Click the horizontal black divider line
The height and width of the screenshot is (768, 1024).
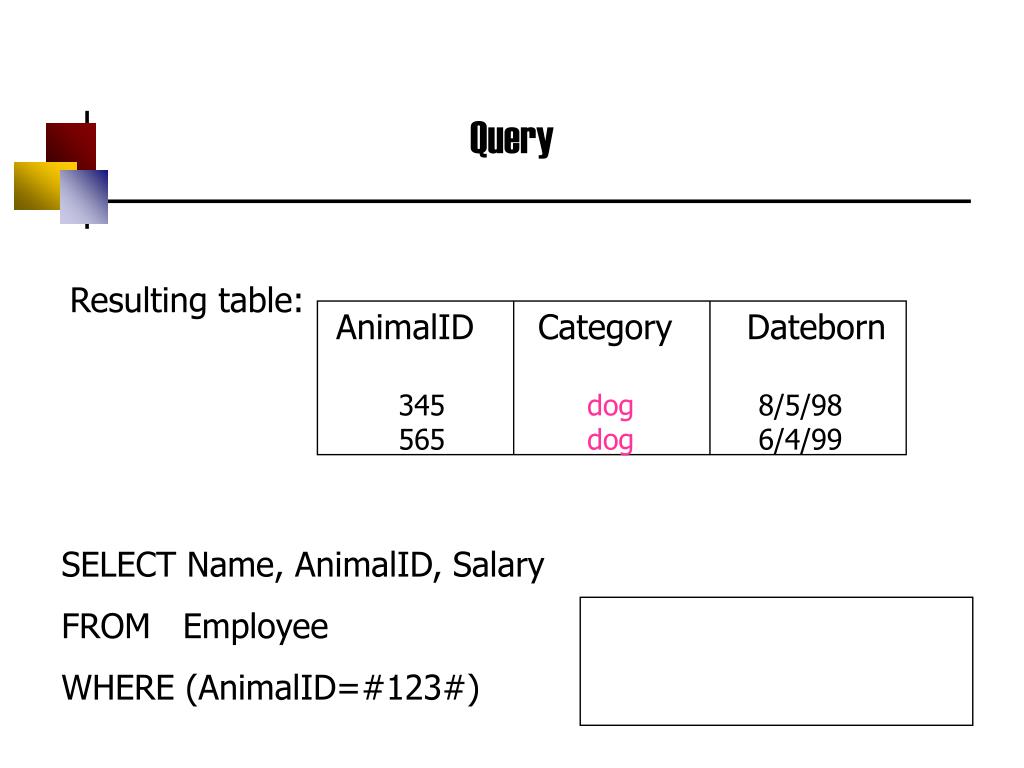click(539, 201)
